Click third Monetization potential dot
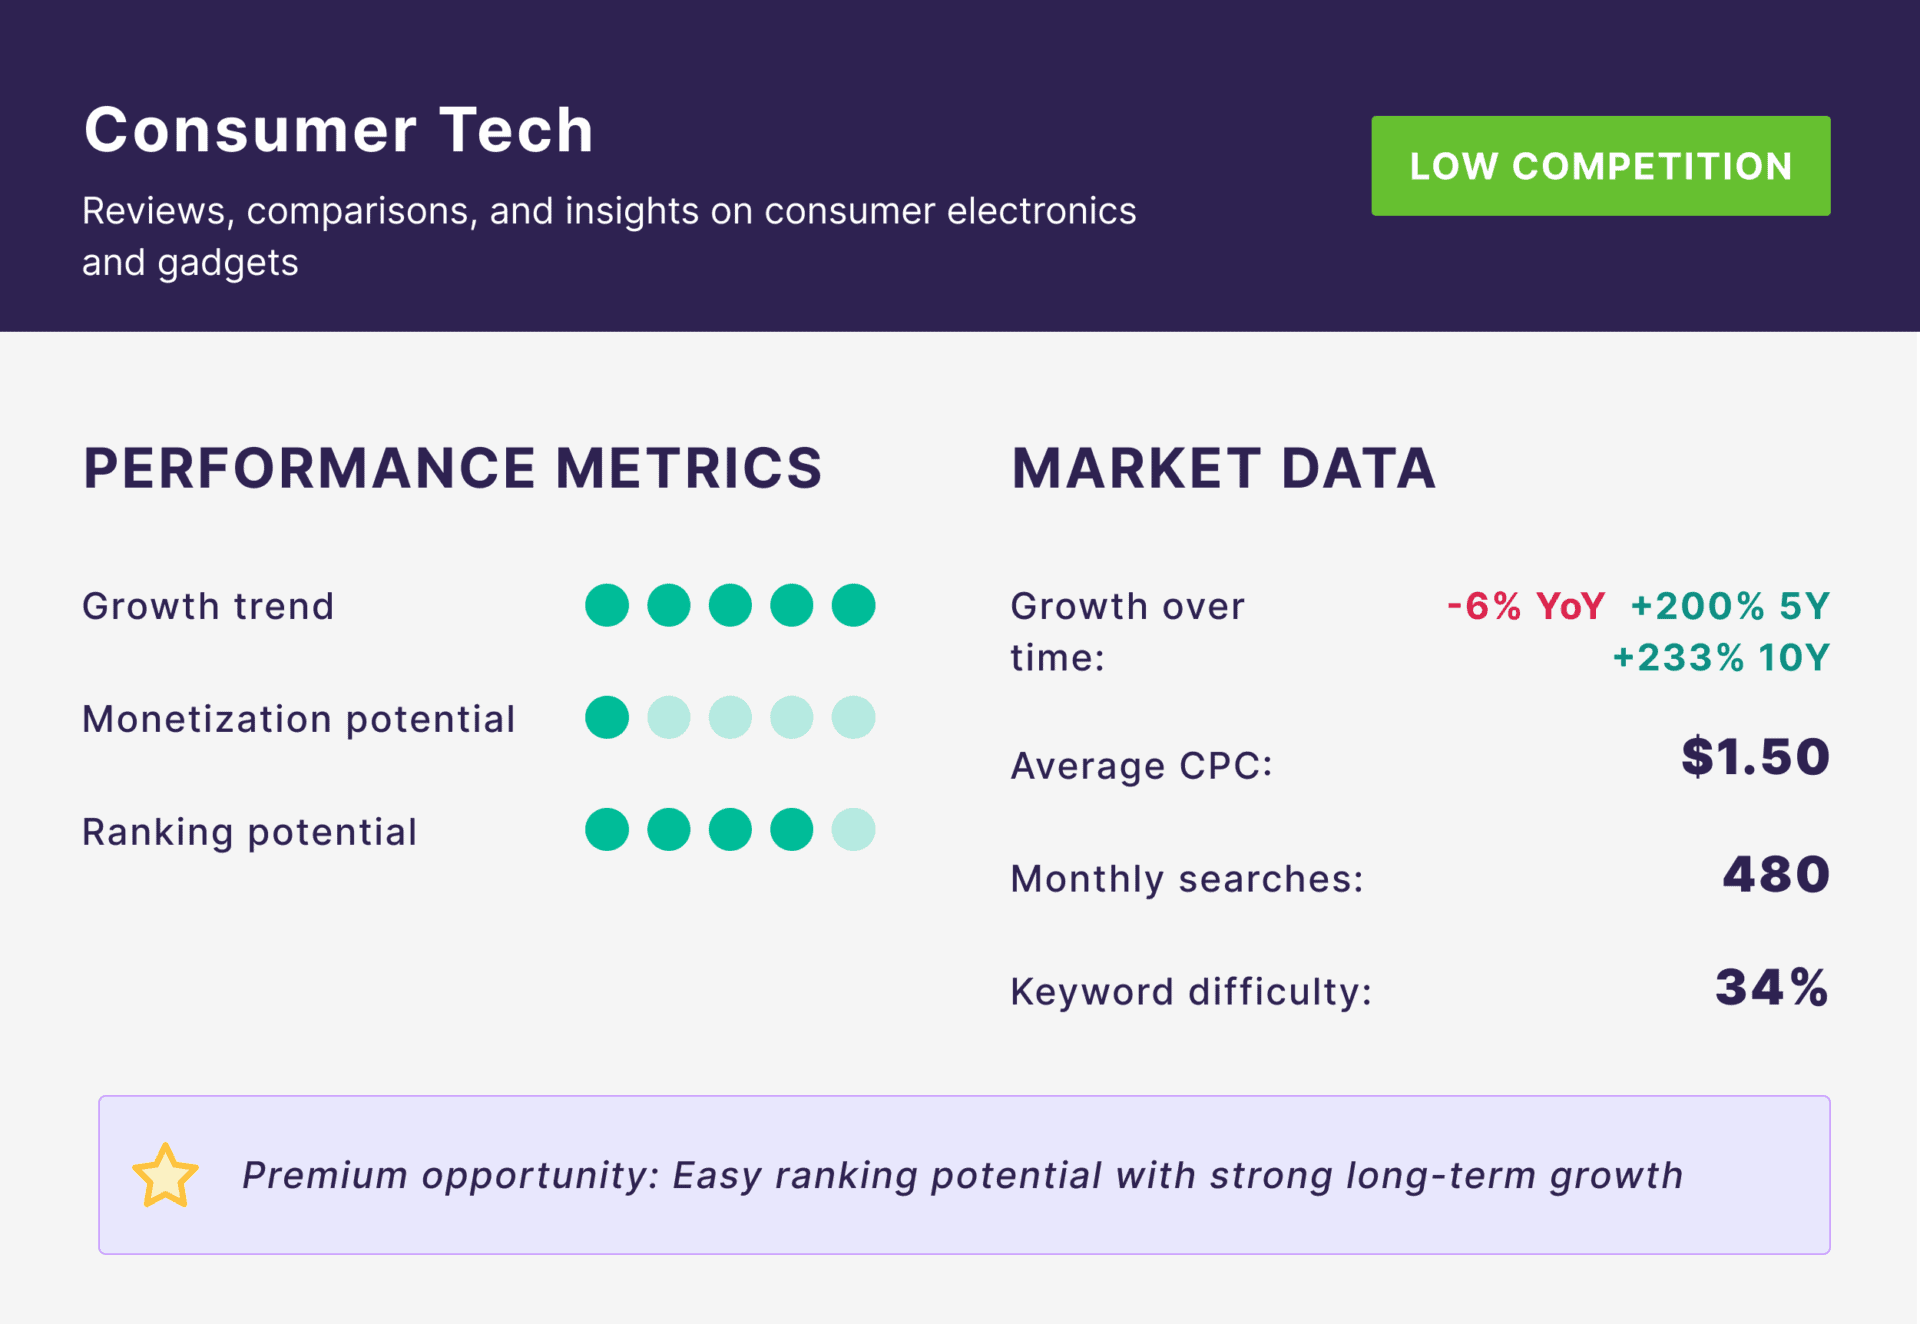Screen dimensions: 1920x1324 point(730,718)
